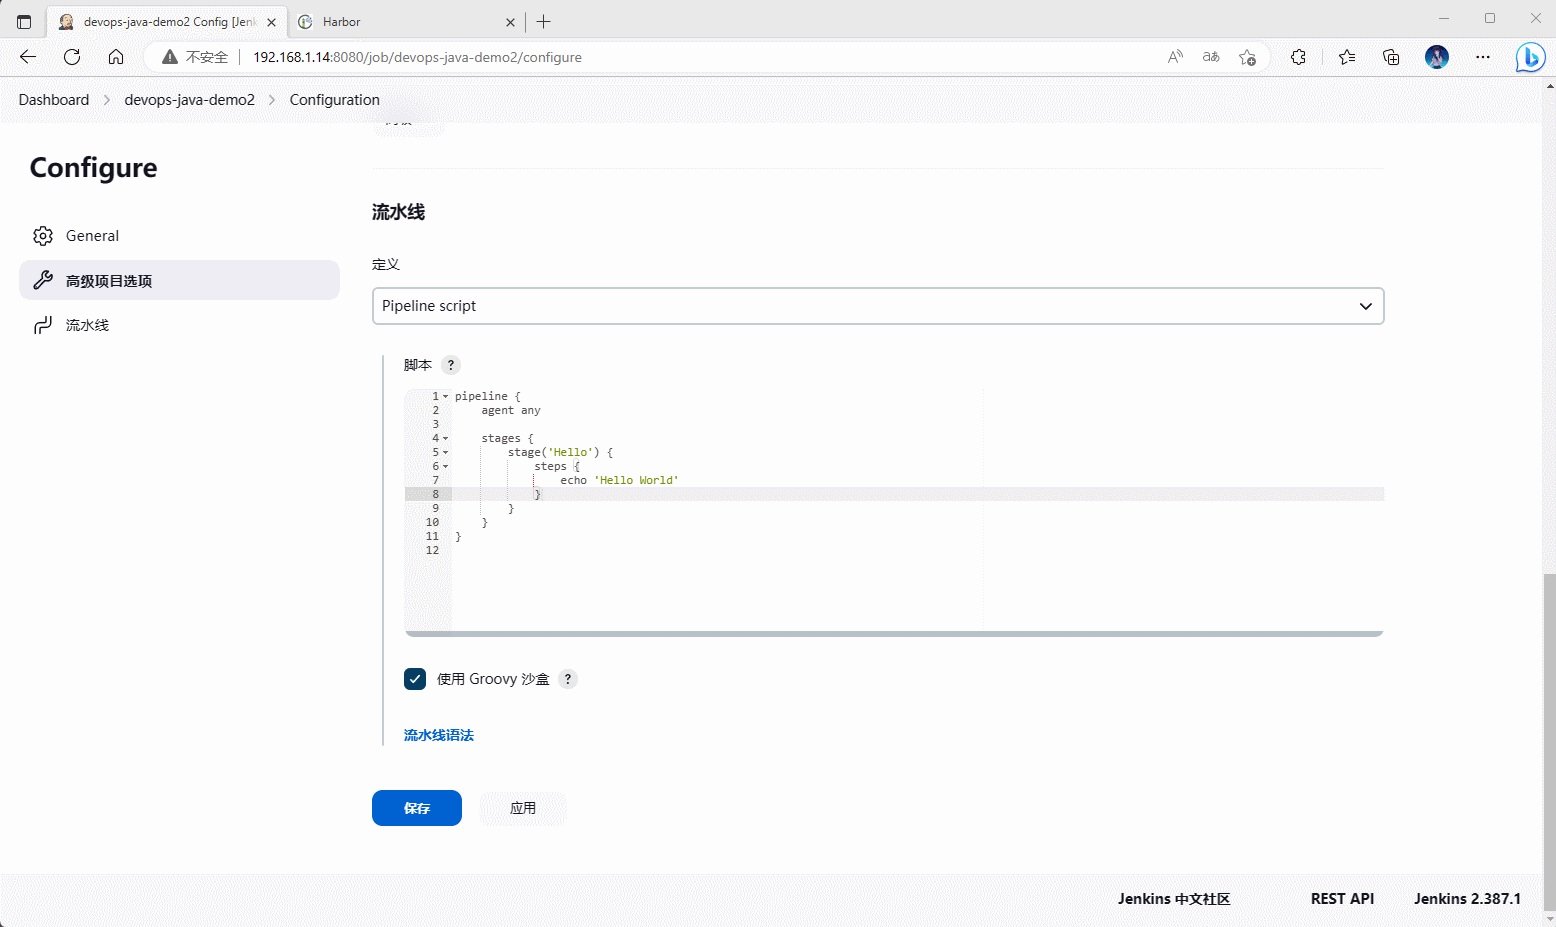The height and width of the screenshot is (927, 1556).
Task: Open the collections icon
Action: (1391, 57)
